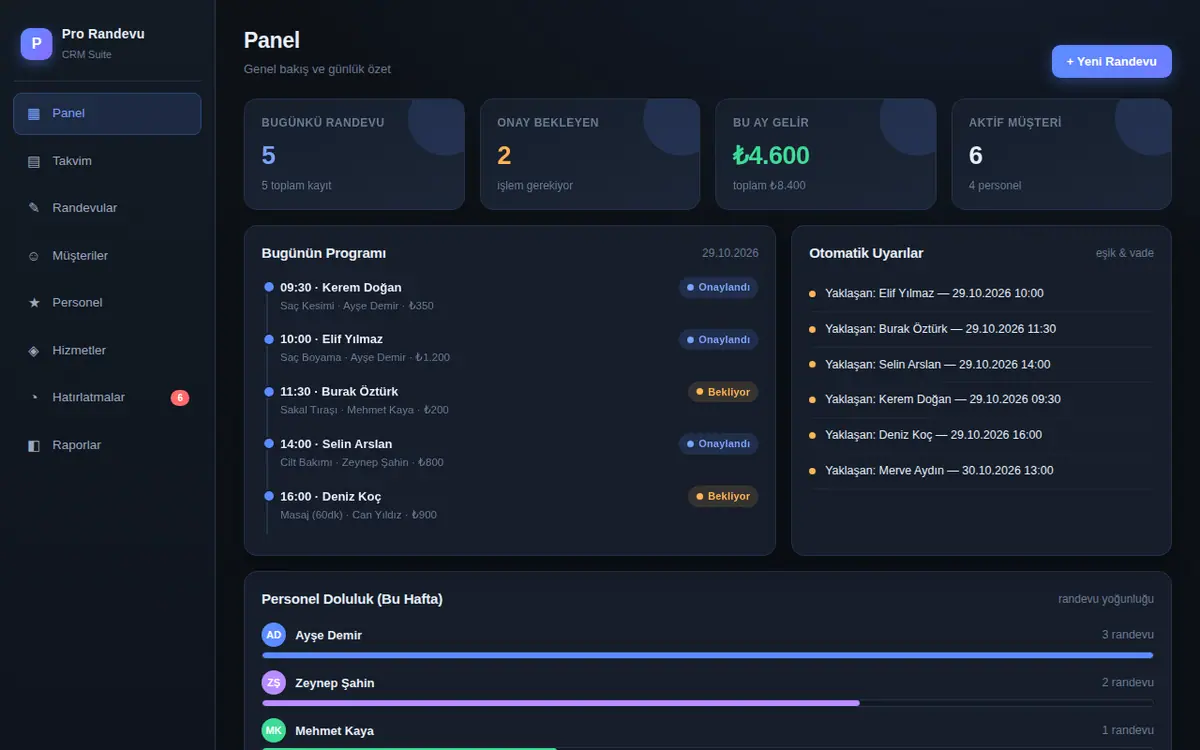The height and width of the screenshot is (750, 1200).
Task: Click Ayşe Demir's AD avatar
Action: (274, 635)
